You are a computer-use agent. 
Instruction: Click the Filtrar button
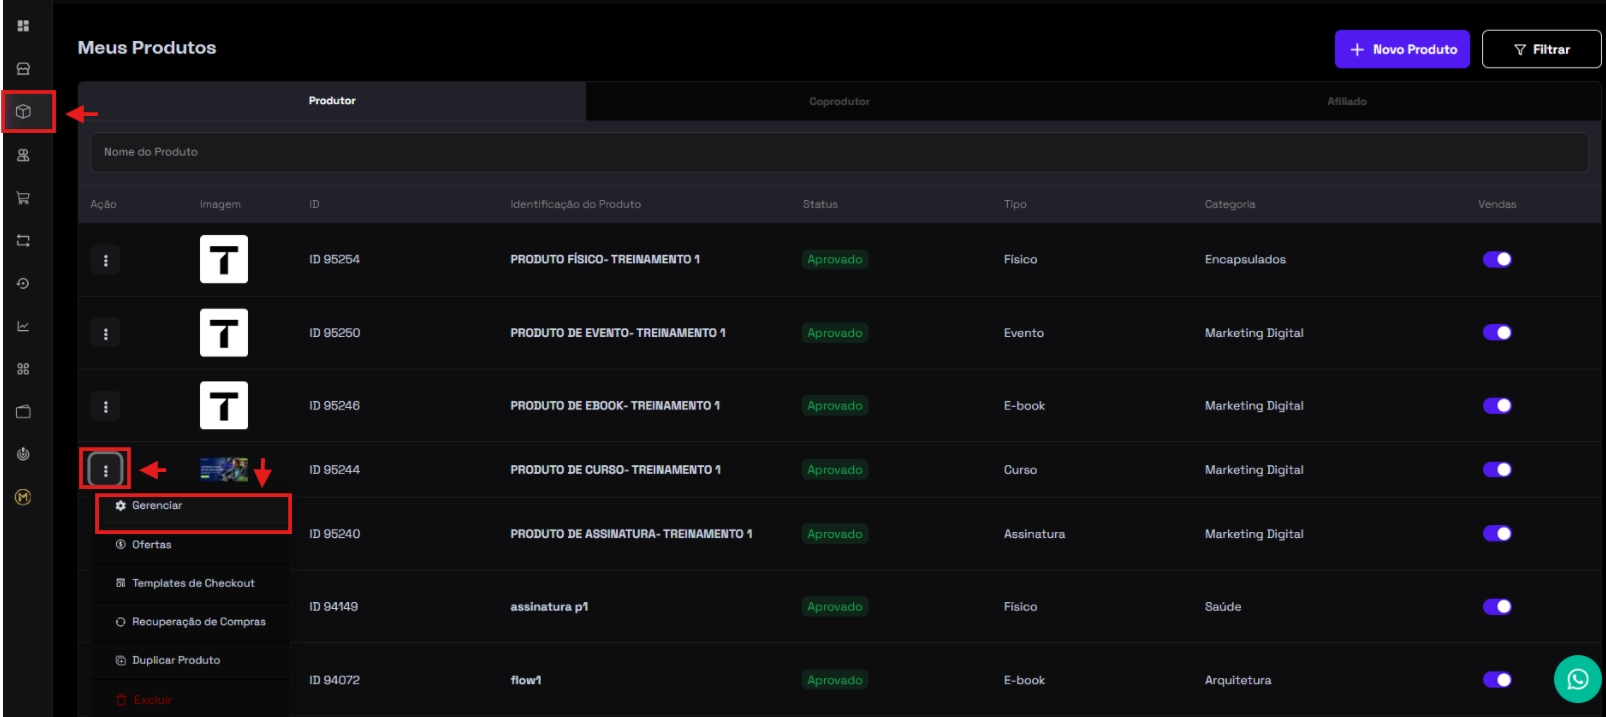pos(1541,49)
